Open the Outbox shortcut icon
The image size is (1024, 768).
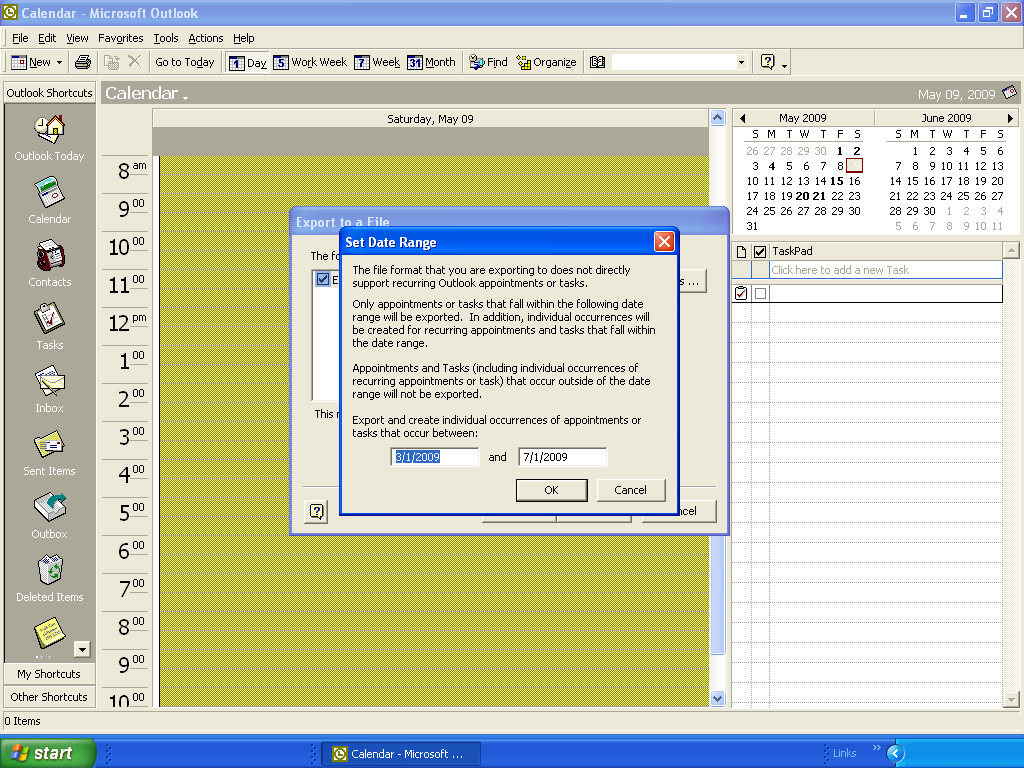pos(49,508)
